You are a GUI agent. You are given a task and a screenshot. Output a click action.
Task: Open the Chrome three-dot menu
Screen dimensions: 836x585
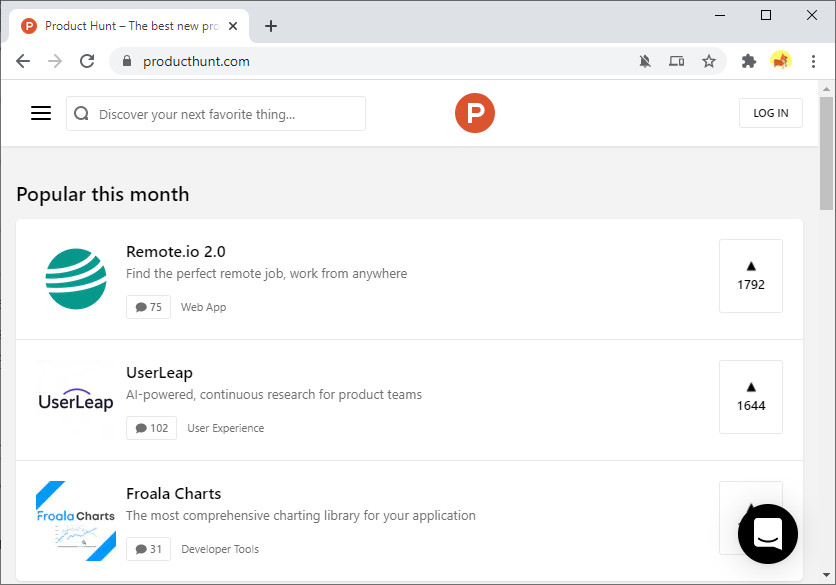(813, 61)
